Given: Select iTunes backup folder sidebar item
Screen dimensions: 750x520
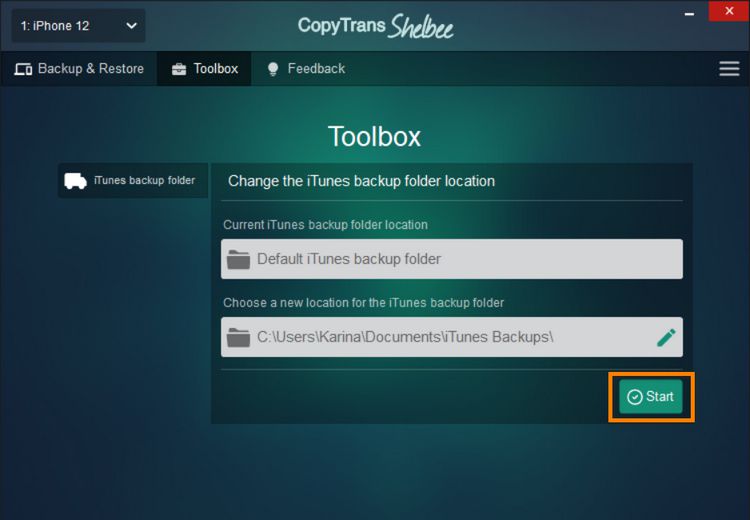Looking at the screenshot, I should [133, 180].
